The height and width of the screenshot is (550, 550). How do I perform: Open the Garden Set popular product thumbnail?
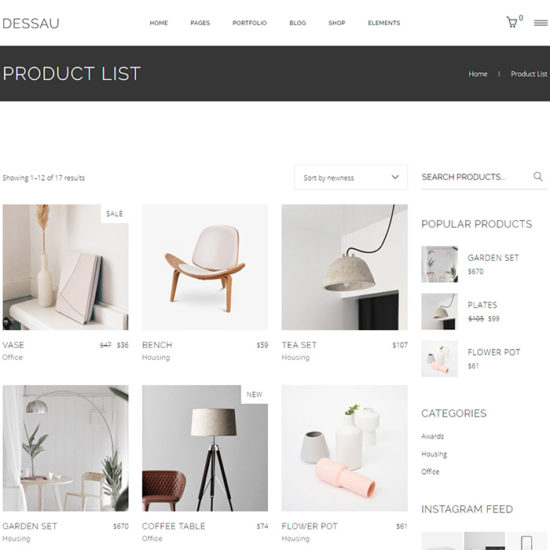tap(440, 264)
